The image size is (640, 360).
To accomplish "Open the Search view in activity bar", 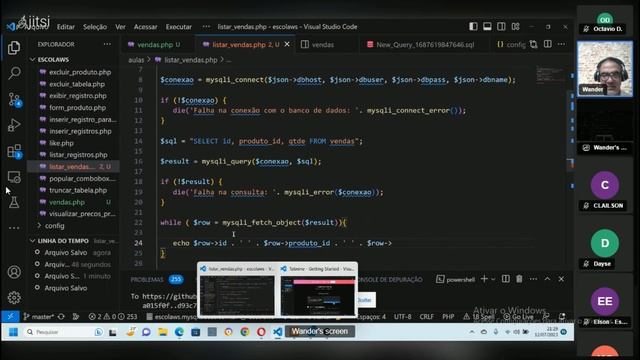I will pyautogui.click(x=14, y=73).
